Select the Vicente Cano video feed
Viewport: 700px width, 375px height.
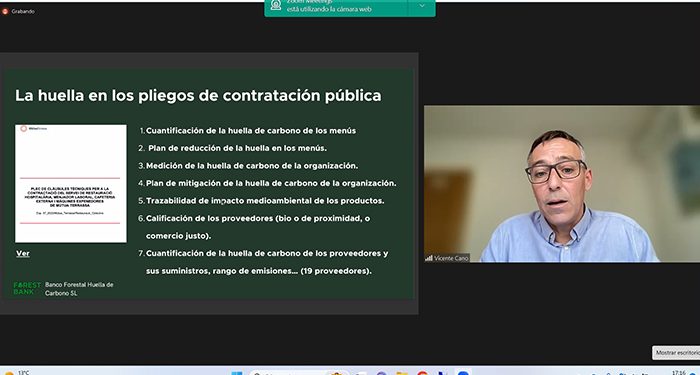(x=562, y=183)
